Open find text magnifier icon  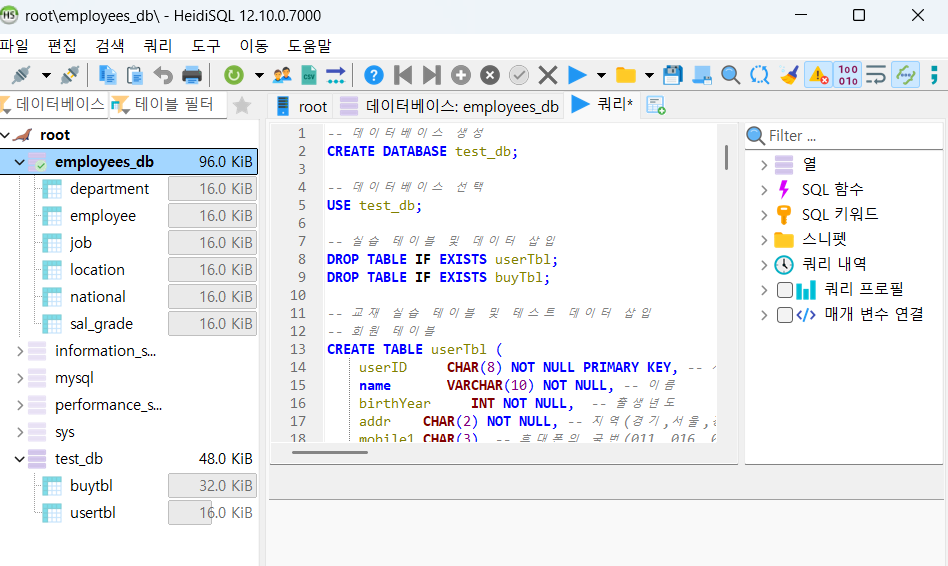pos(730,75)
